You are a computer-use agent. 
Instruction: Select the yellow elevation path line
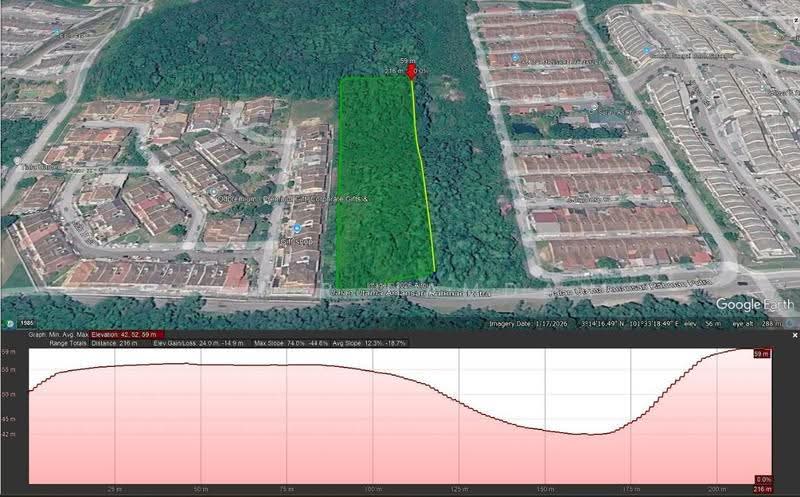tap(423, 175)
